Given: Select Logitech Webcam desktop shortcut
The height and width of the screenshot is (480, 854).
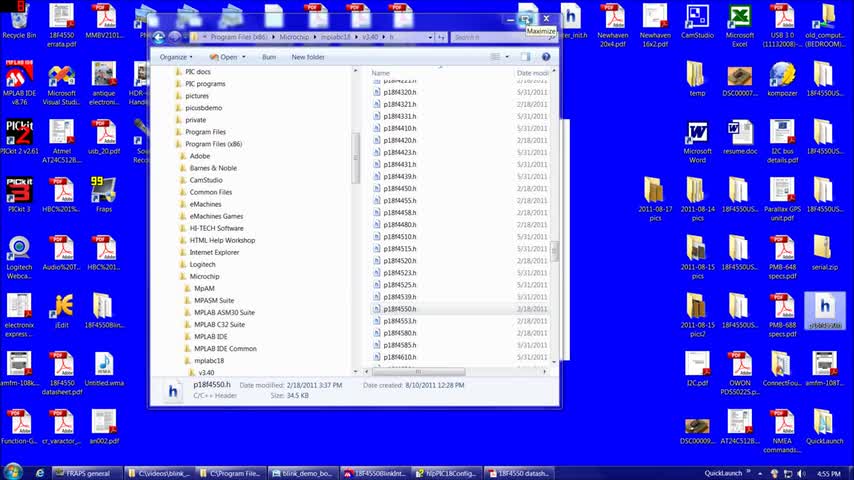Looking at the screenshot, I should pos(19,258).
